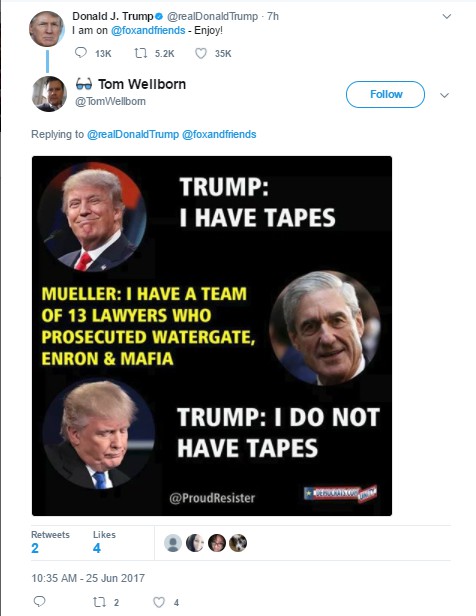Like Trump's tweet with heart icon

pyautogui.click(x=201, y=53)
